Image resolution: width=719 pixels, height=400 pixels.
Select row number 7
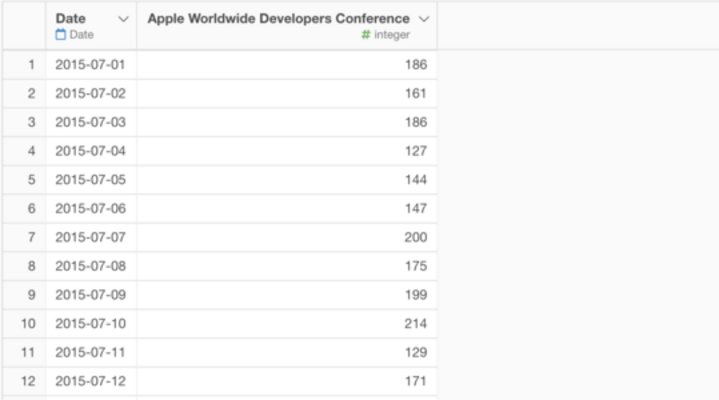[31, 237]
